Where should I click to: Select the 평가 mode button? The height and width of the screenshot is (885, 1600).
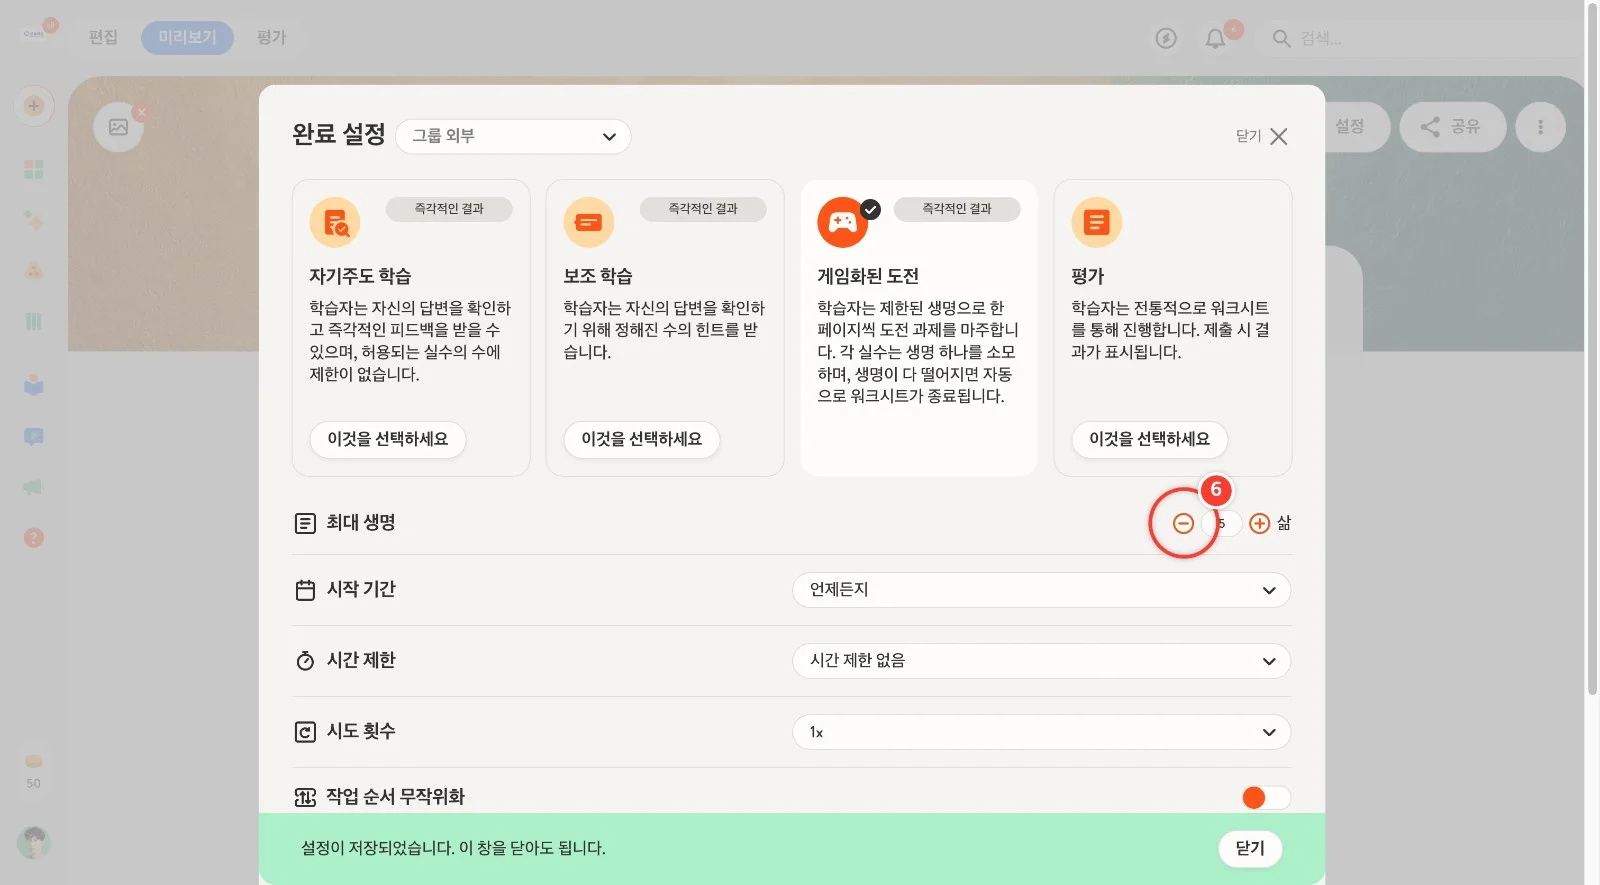(x=1150, y=439)
